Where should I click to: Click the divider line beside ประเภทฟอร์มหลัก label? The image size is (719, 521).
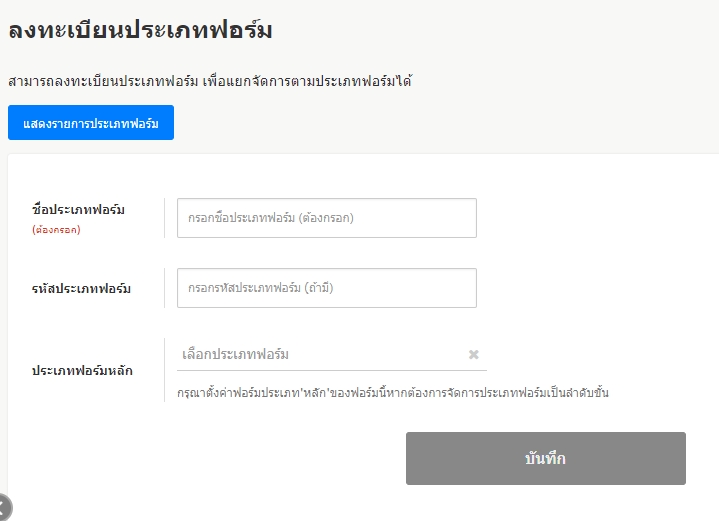point(164,370)
